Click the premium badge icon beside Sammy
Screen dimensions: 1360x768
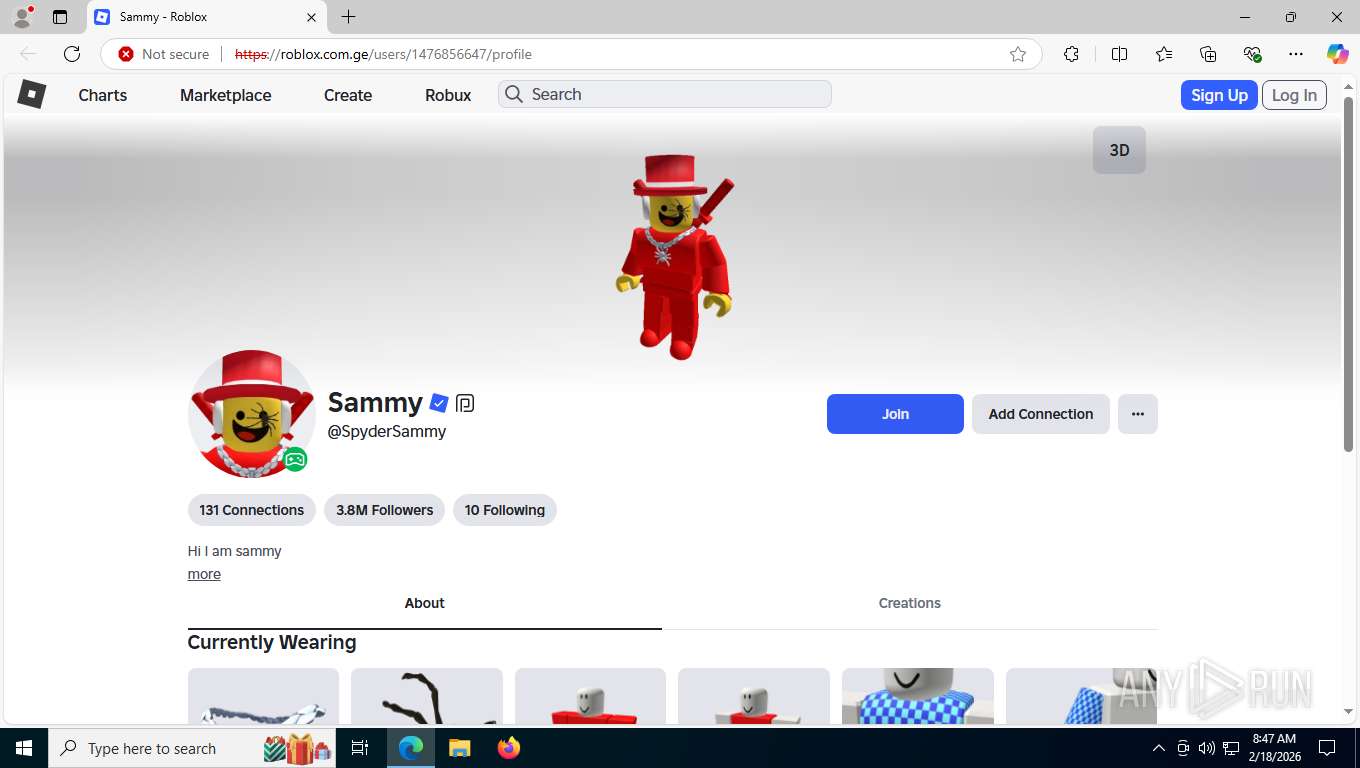tap(465, 403)
